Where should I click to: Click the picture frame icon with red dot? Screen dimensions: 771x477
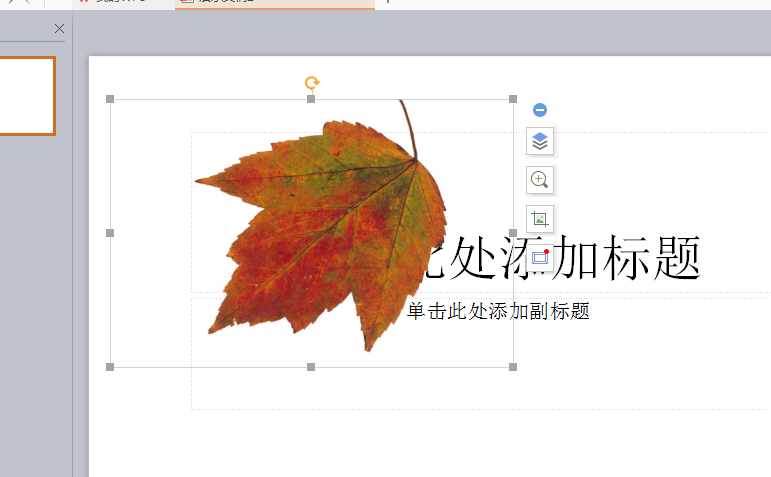point(540,257)
